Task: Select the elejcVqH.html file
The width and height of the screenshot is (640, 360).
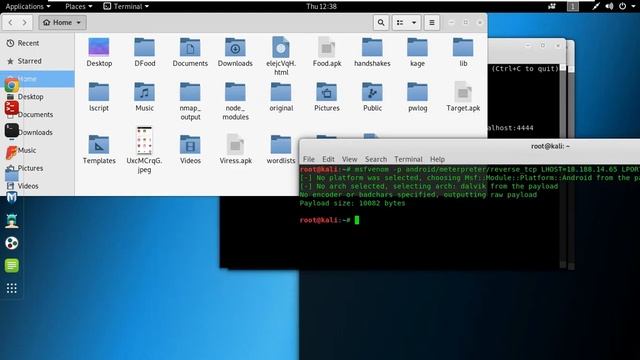Action: (281, 56)
